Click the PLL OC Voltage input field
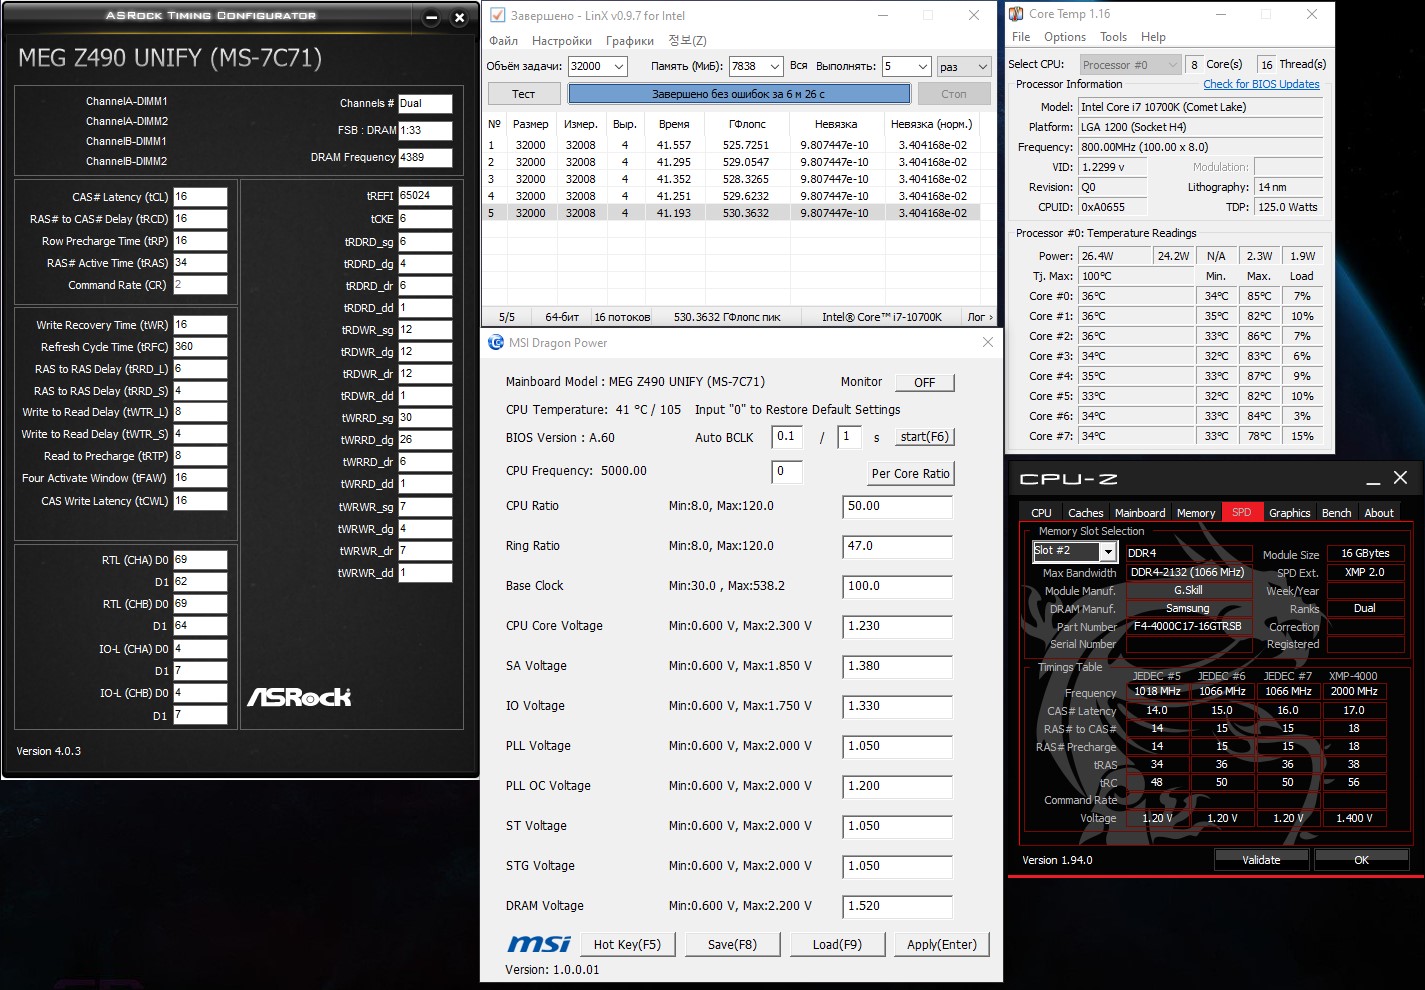1425x990 pixels. pyautogui.click(x=897, y=787)
